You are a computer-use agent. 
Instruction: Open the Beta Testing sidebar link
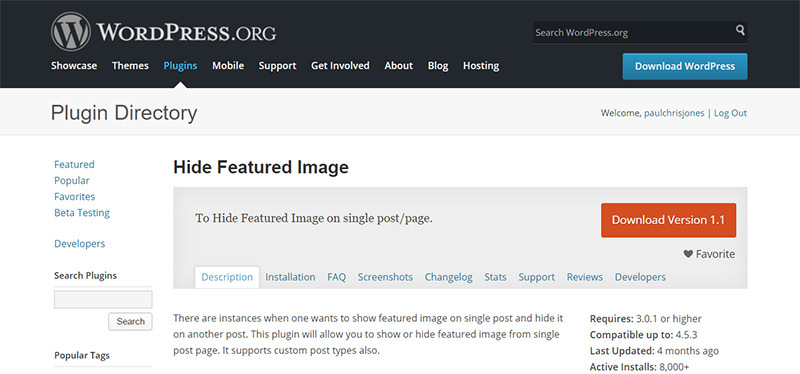point(82,213)
